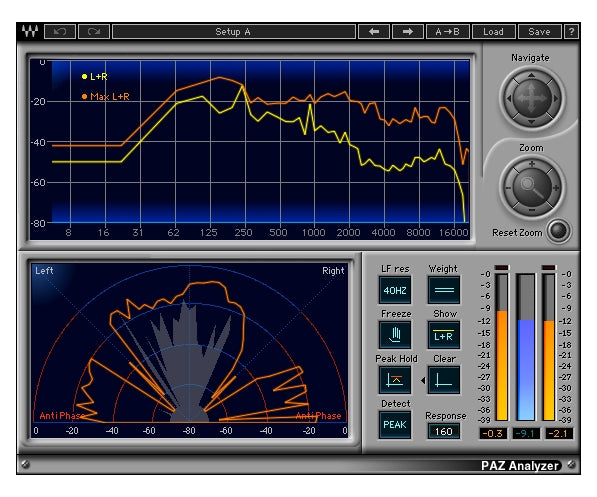Switch the Show L+R display mode

click(444, 335)
